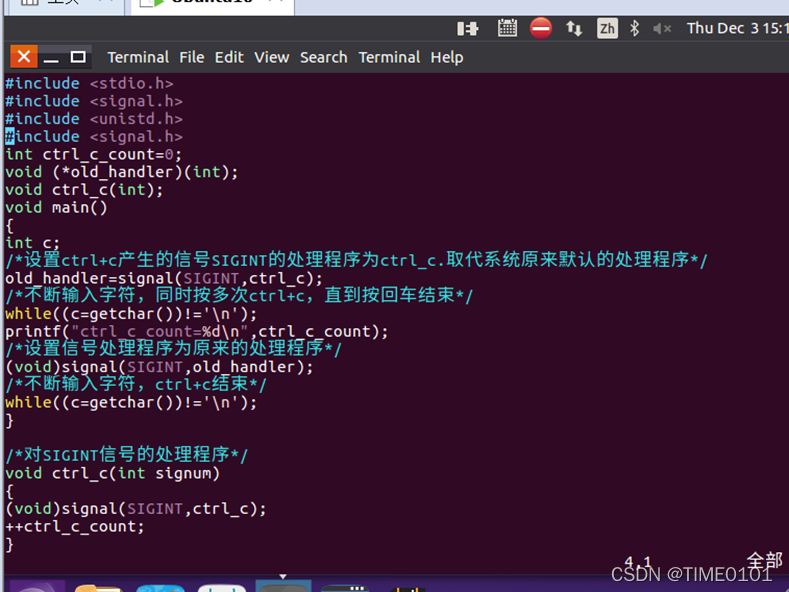Click the line '#include <unistd.h>'

(x=94, y=119)
